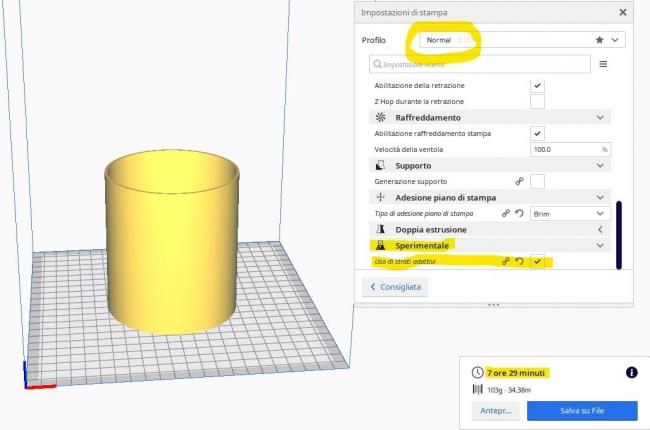Expand the Doppia estrusione section
The image size is (650, 430).
pyautogui.click(x=600, y=229)
